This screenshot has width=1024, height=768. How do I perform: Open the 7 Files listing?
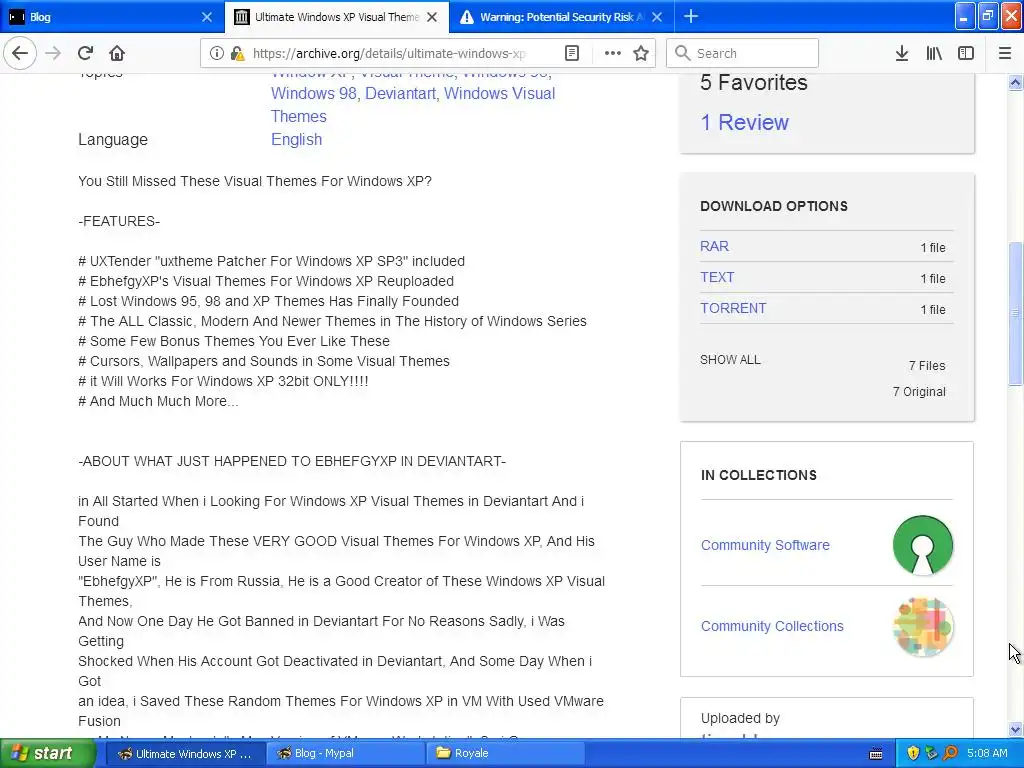tap(927, 366)
